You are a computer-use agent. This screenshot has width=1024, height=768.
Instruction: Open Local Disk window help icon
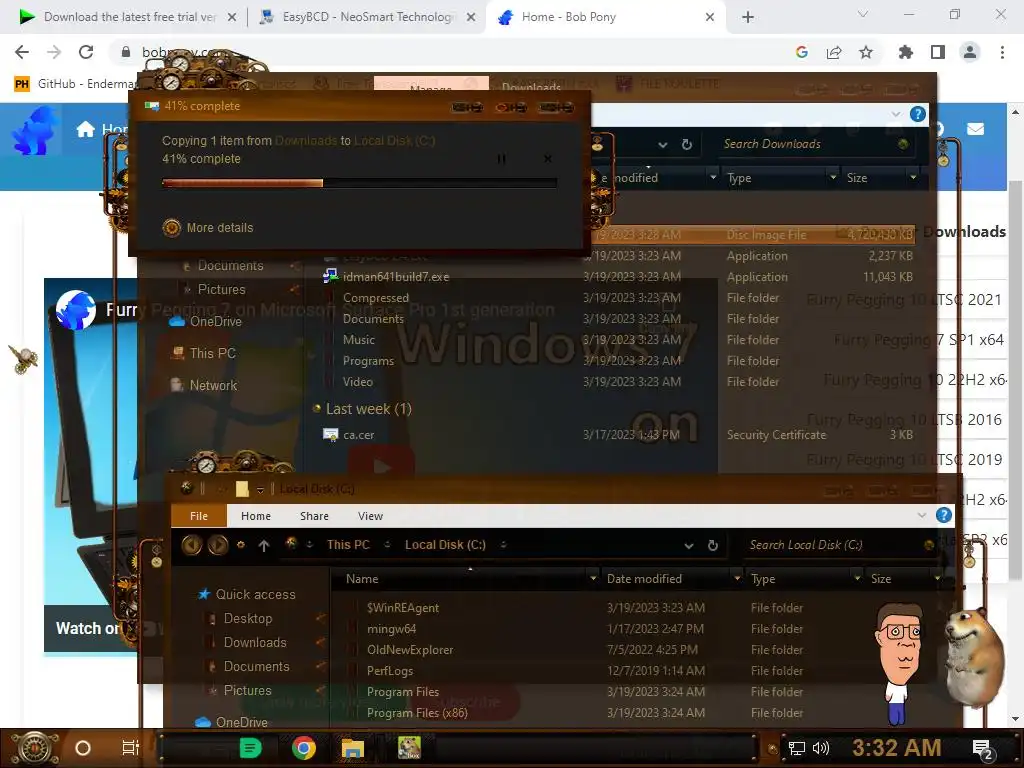[944, 515]
